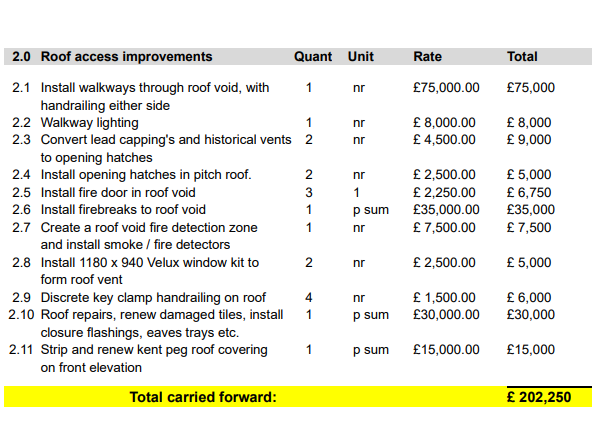Click the £ 4,500.00 rate for item 2.3
The height and width of the screenshot is (437, 597).
(444, 140)
